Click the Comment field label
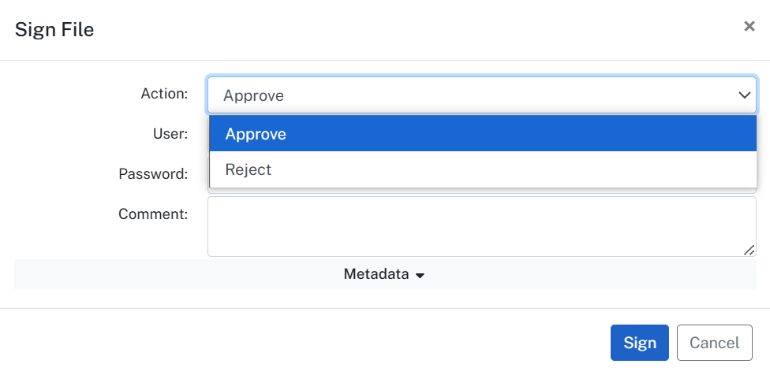Screen dimensions: 770x375 [153, 214]
